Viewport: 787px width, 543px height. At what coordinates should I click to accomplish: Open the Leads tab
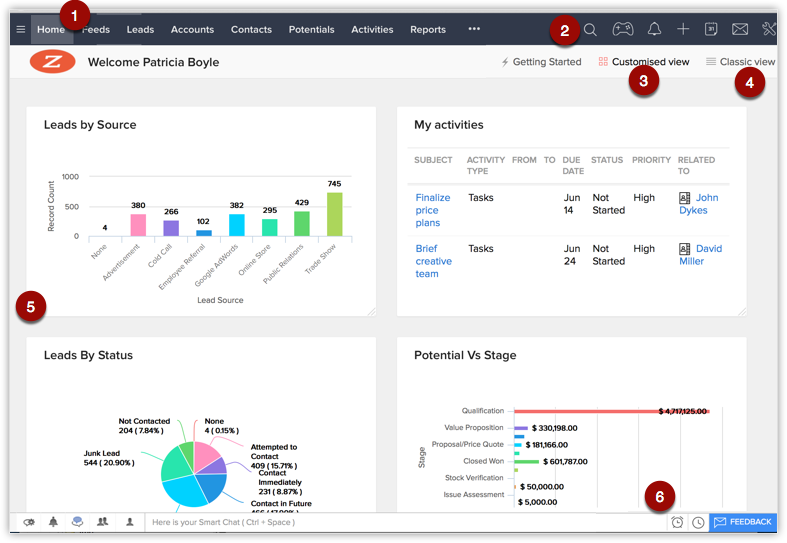tap(140, 30)
